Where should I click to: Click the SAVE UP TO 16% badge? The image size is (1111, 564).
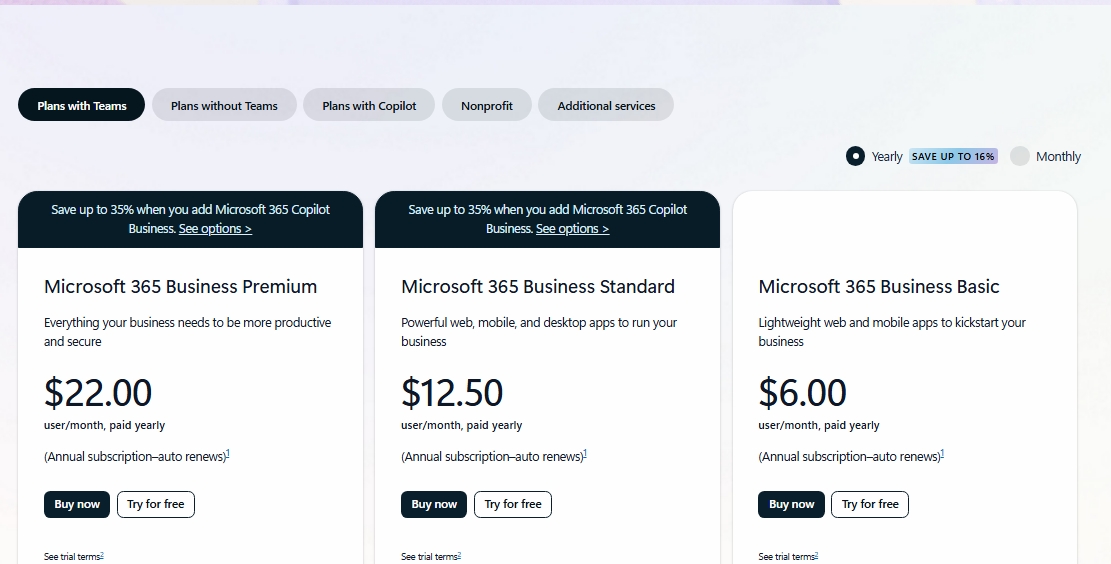coord(953,157)
